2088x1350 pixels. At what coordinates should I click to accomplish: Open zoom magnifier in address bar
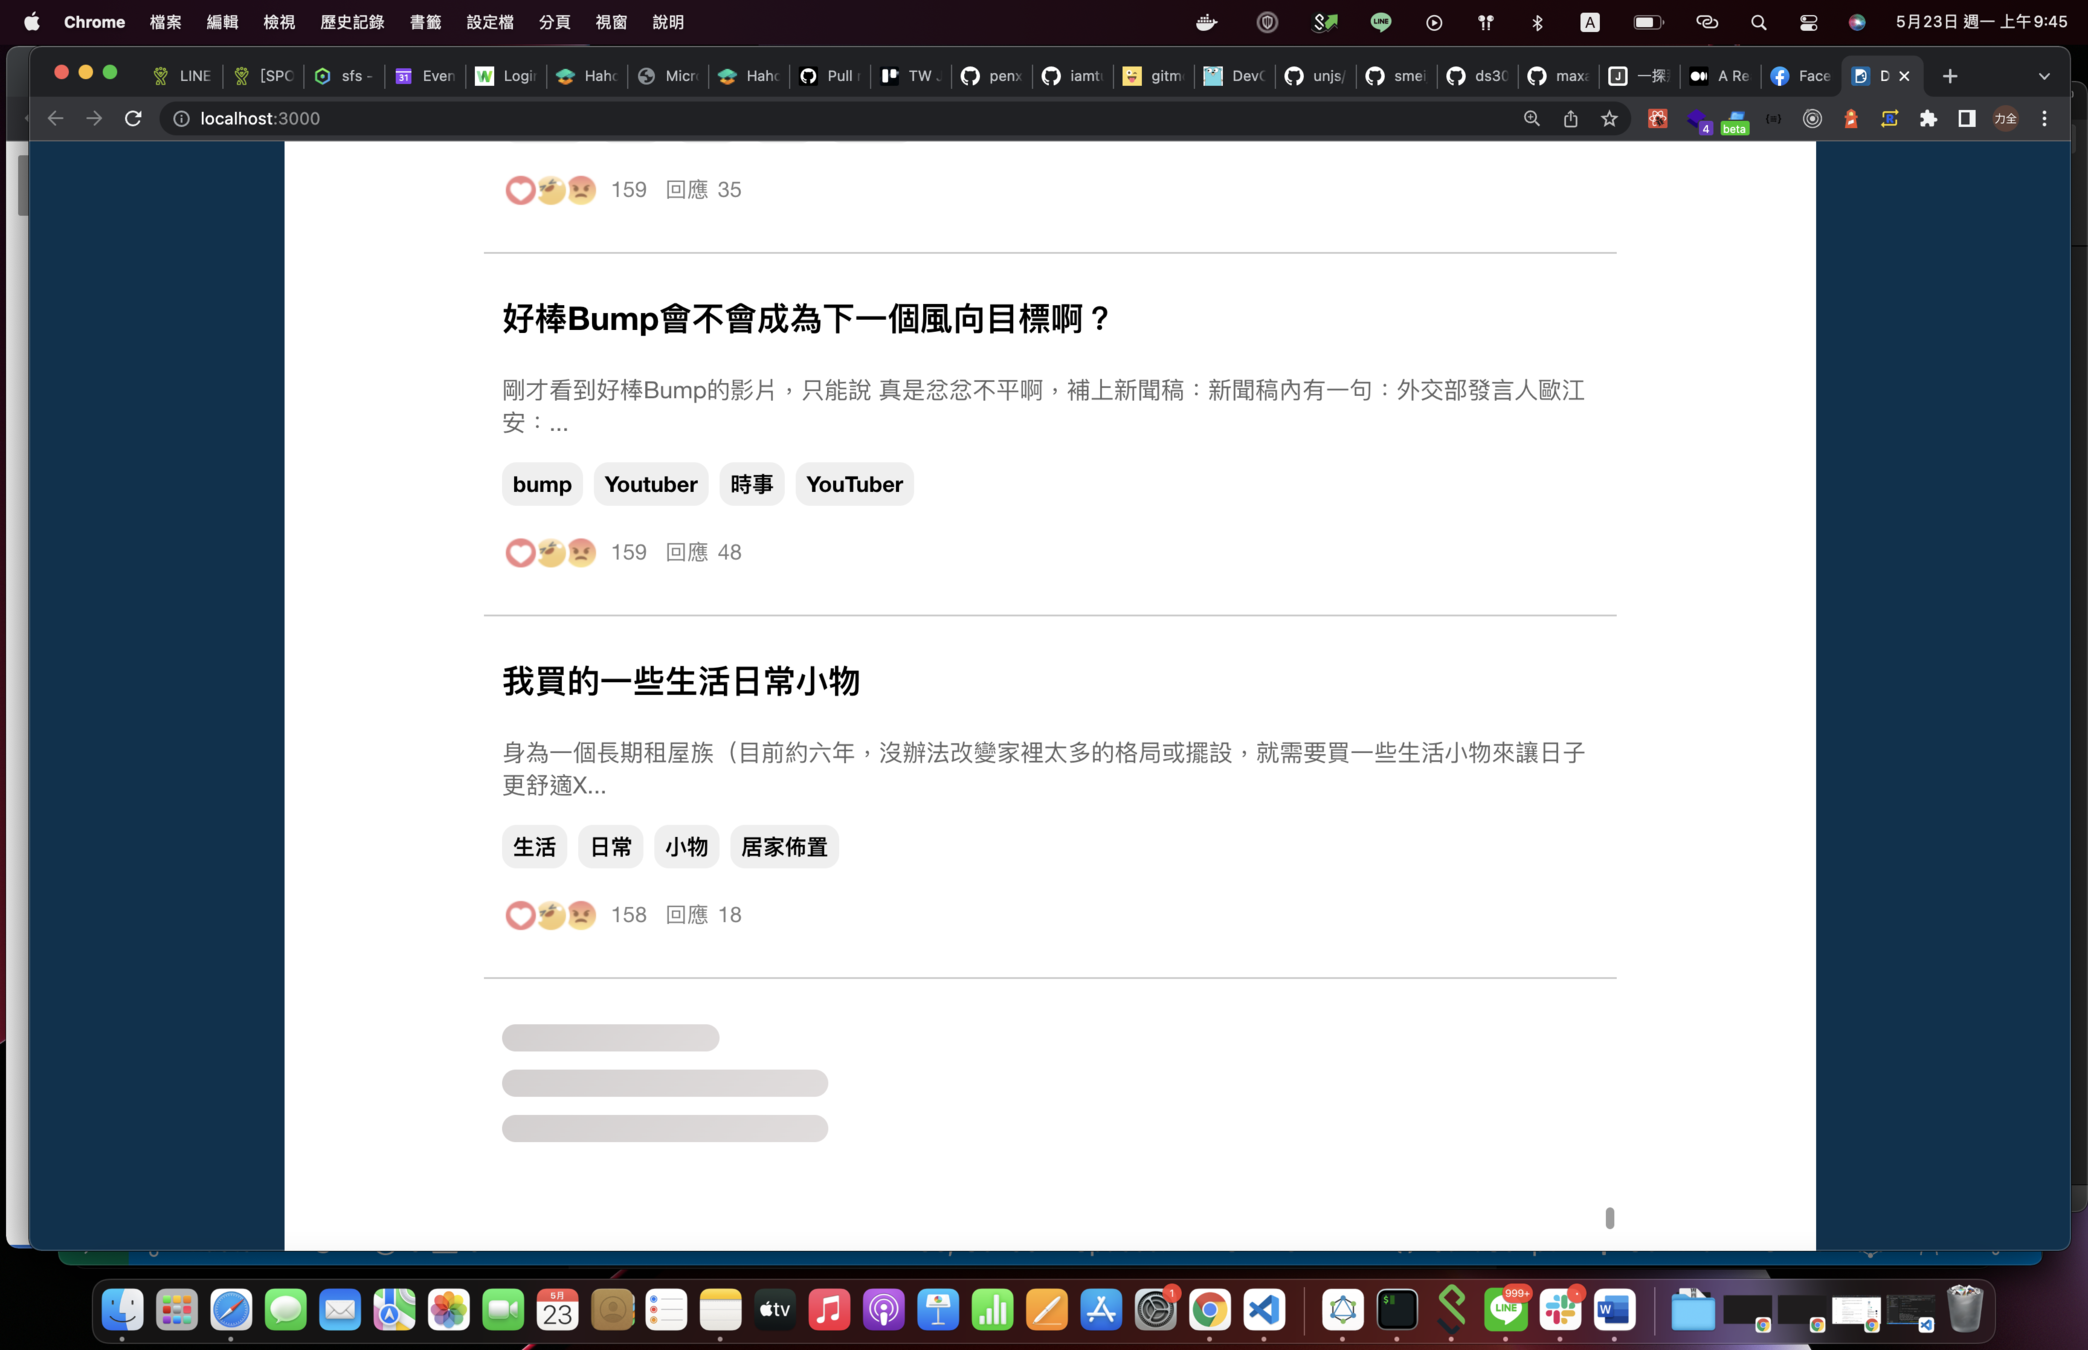click(x=1531, y=118)
